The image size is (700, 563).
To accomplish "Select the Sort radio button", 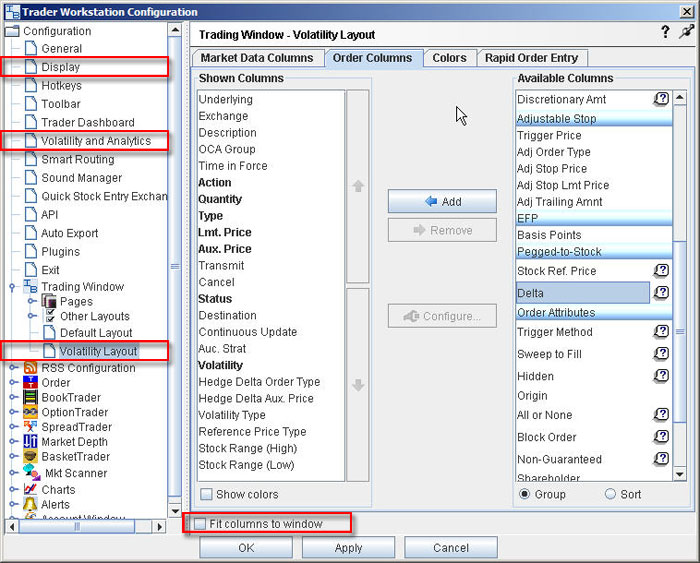I will tap(610, 494).
